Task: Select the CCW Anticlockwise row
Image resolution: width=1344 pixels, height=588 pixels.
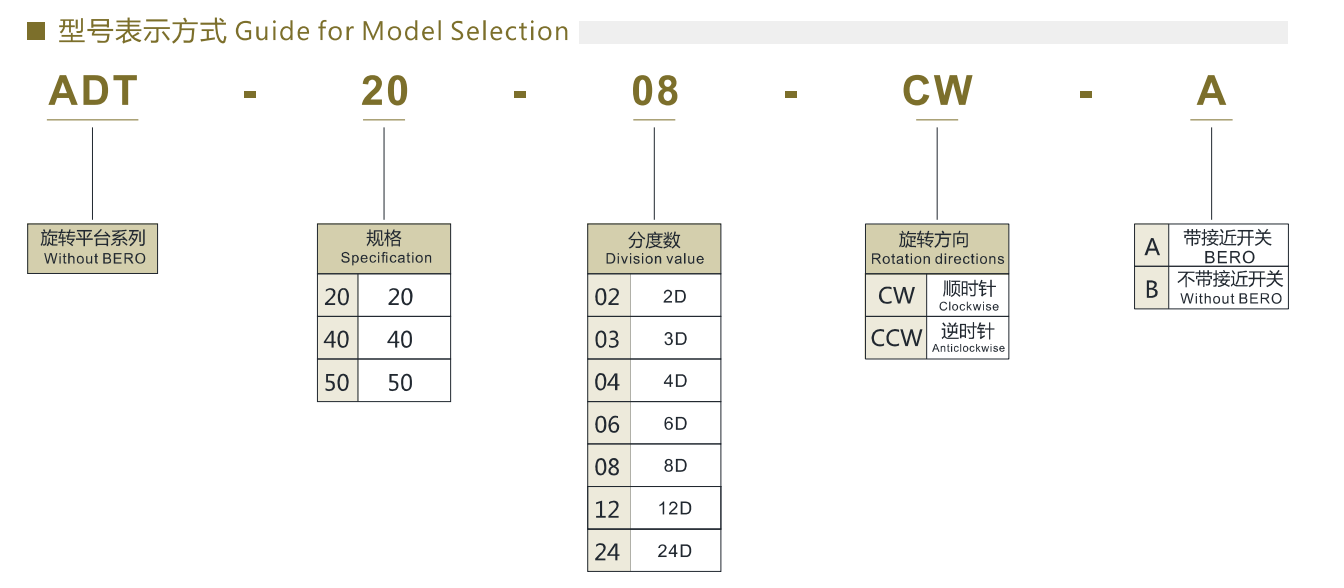Action: pyautogui.click(x=937, y=337)
